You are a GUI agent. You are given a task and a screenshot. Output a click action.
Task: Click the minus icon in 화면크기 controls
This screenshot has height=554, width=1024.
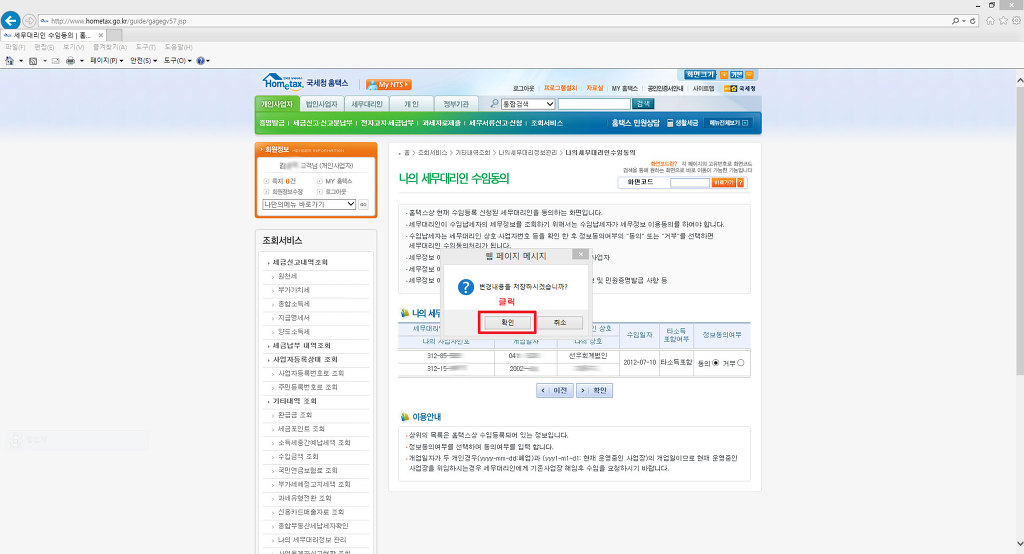point(749,75)
